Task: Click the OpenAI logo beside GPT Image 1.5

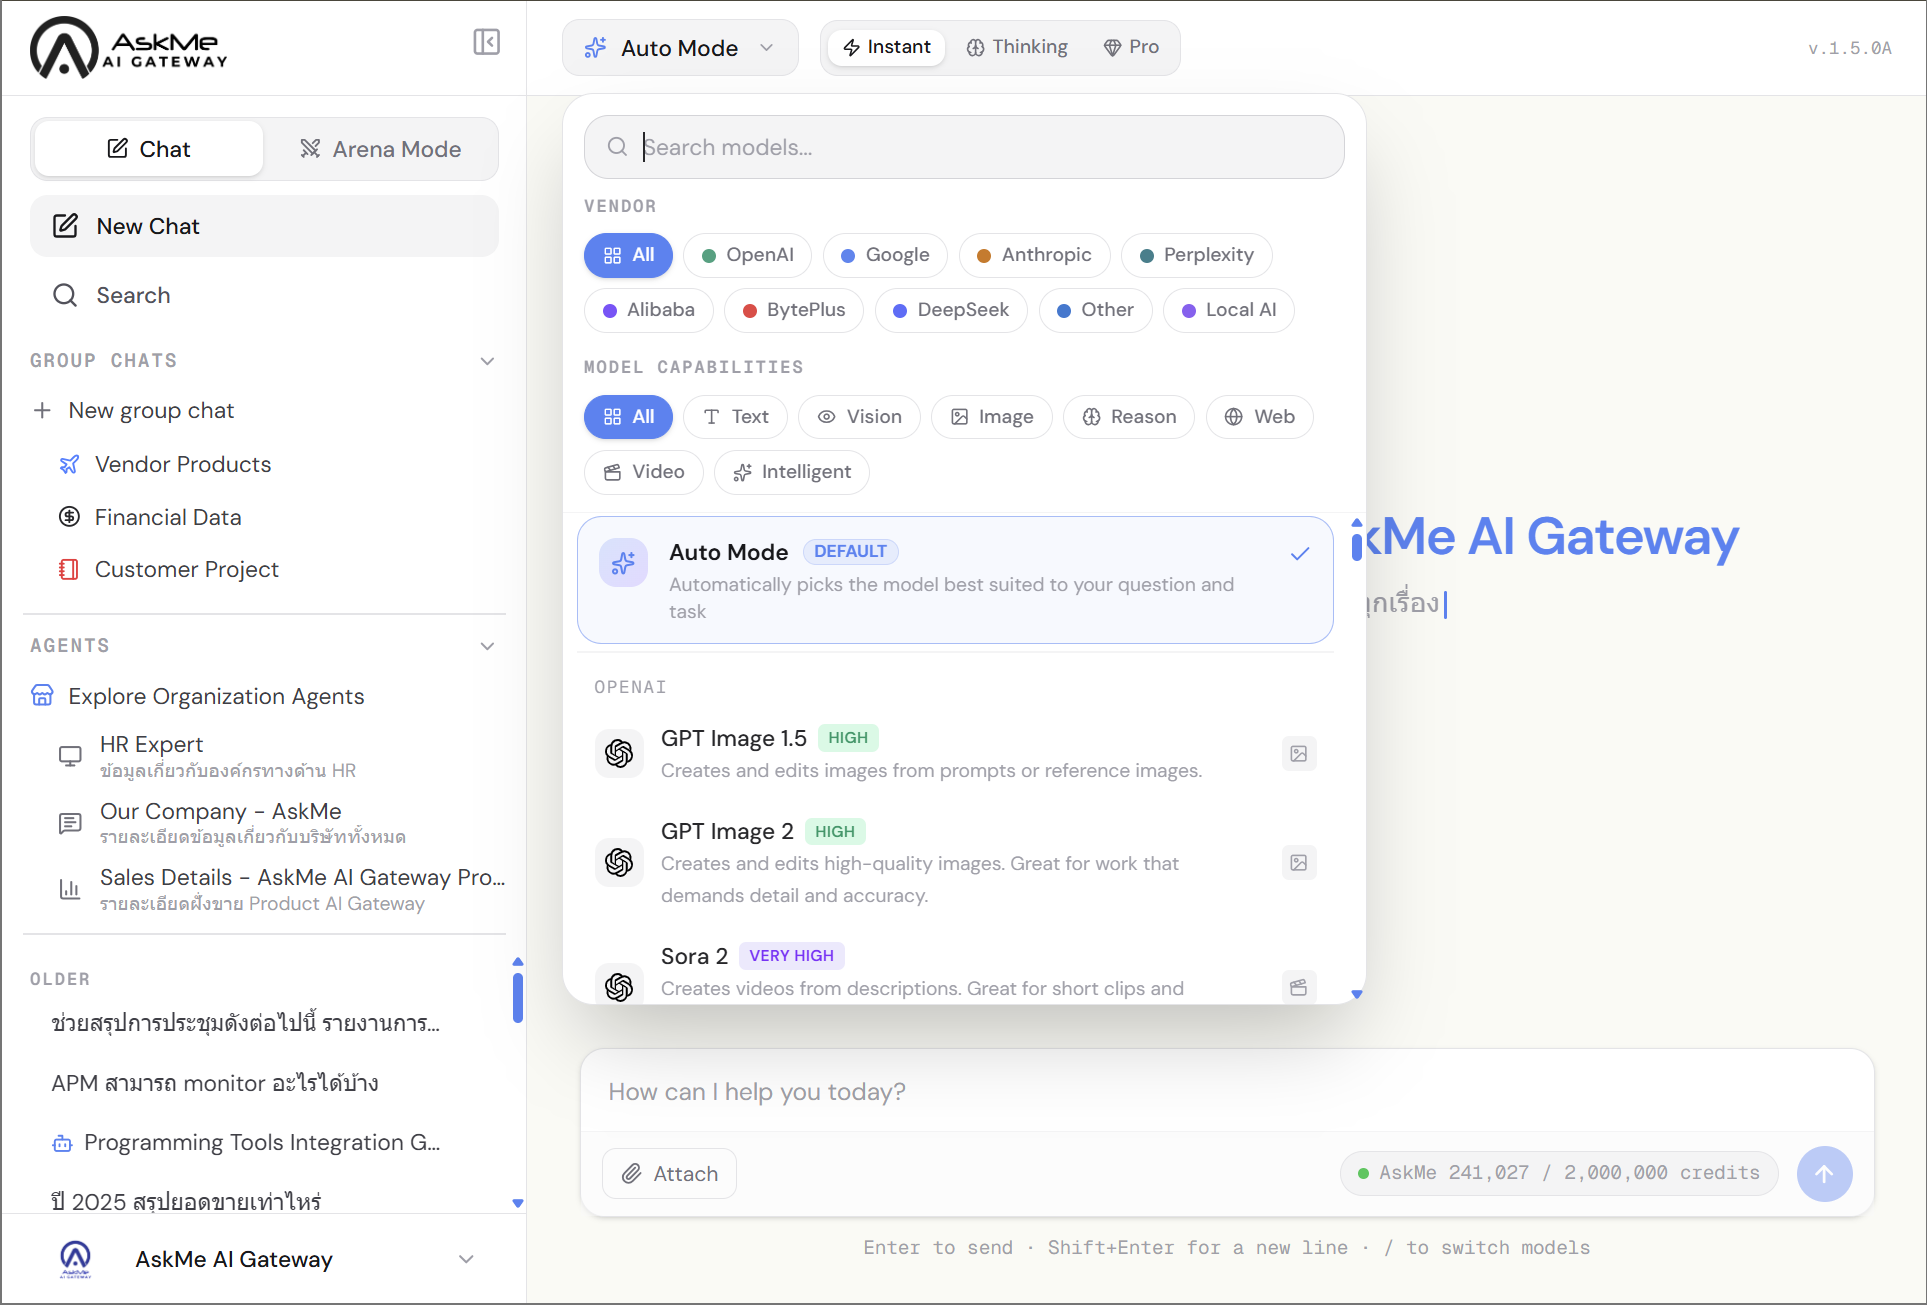Action: pyautogui.click(x=619, y=753)
